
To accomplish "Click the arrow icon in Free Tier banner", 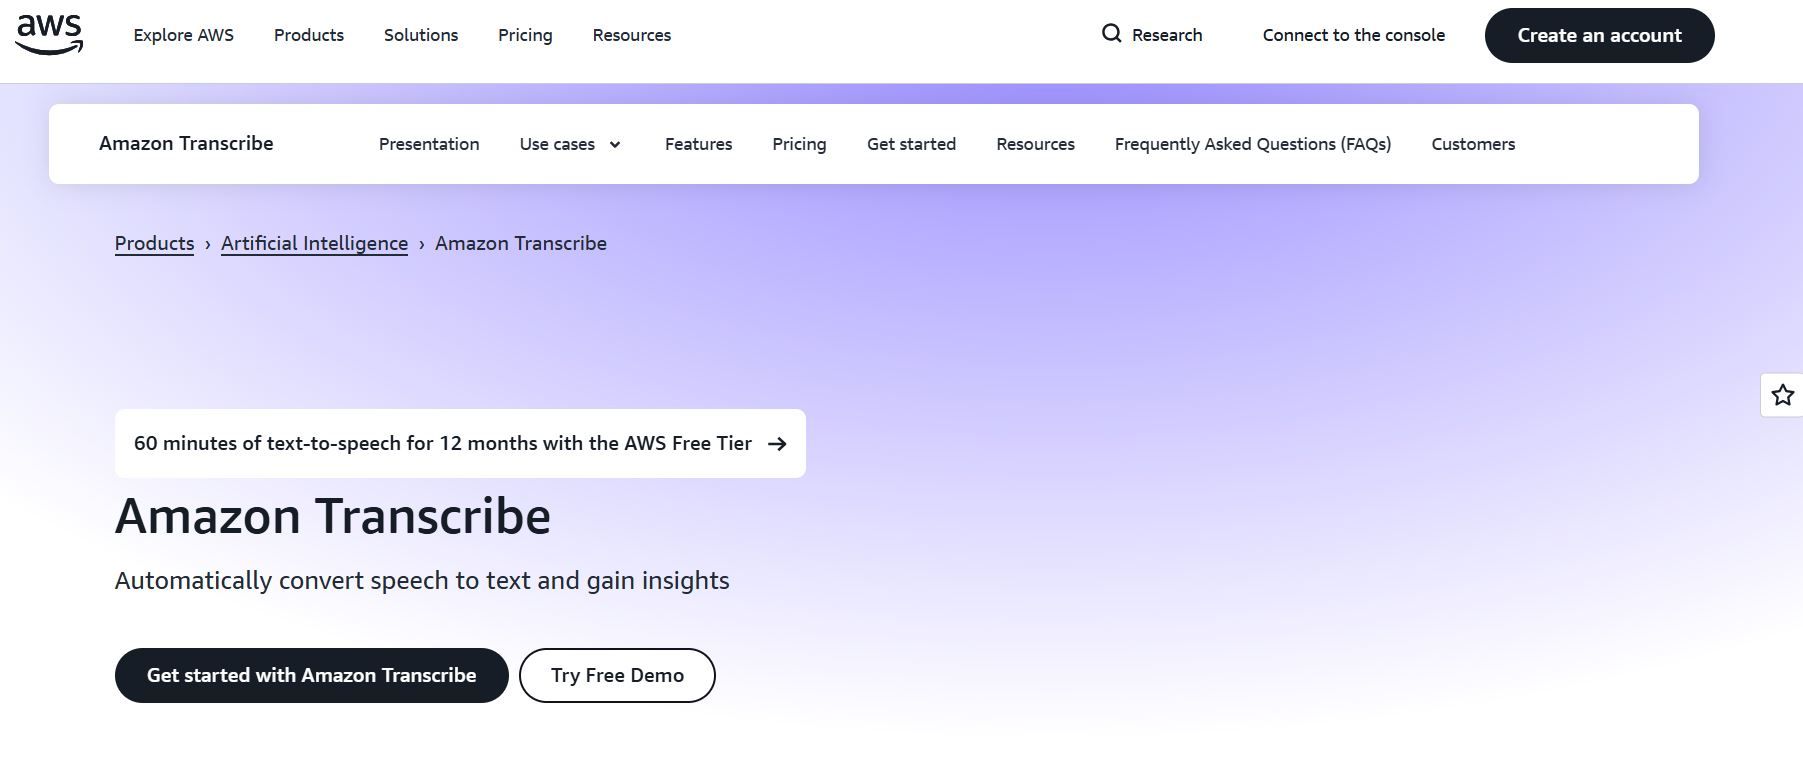I will point(777,444).
